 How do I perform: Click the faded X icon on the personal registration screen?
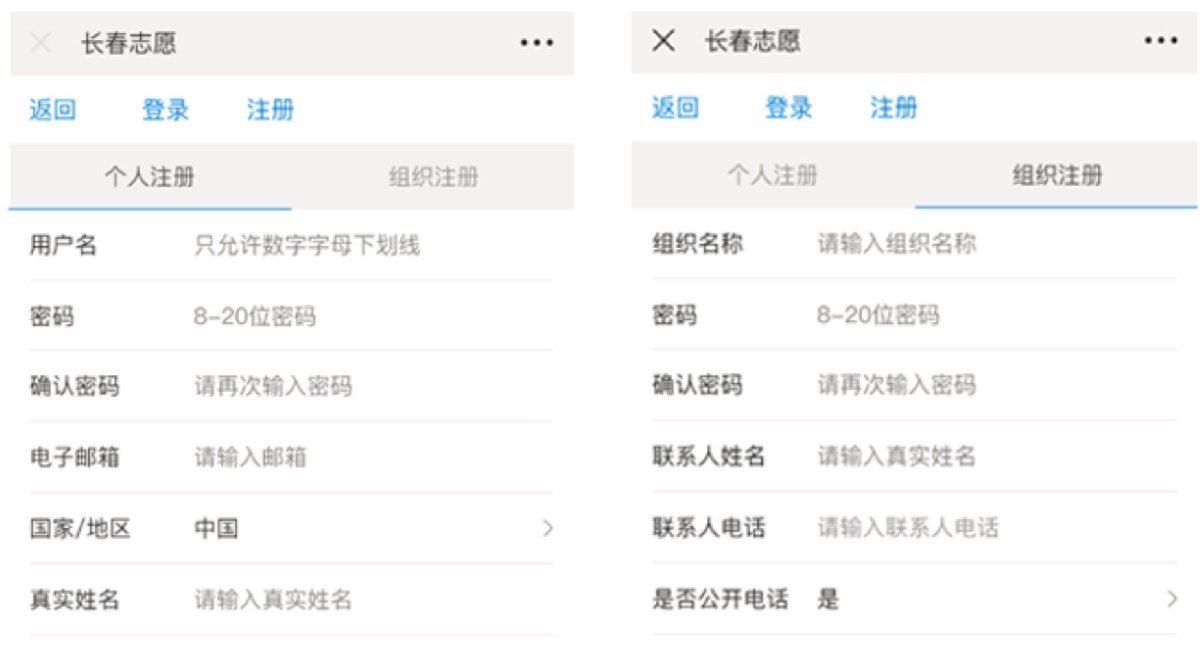coord(41,43)
